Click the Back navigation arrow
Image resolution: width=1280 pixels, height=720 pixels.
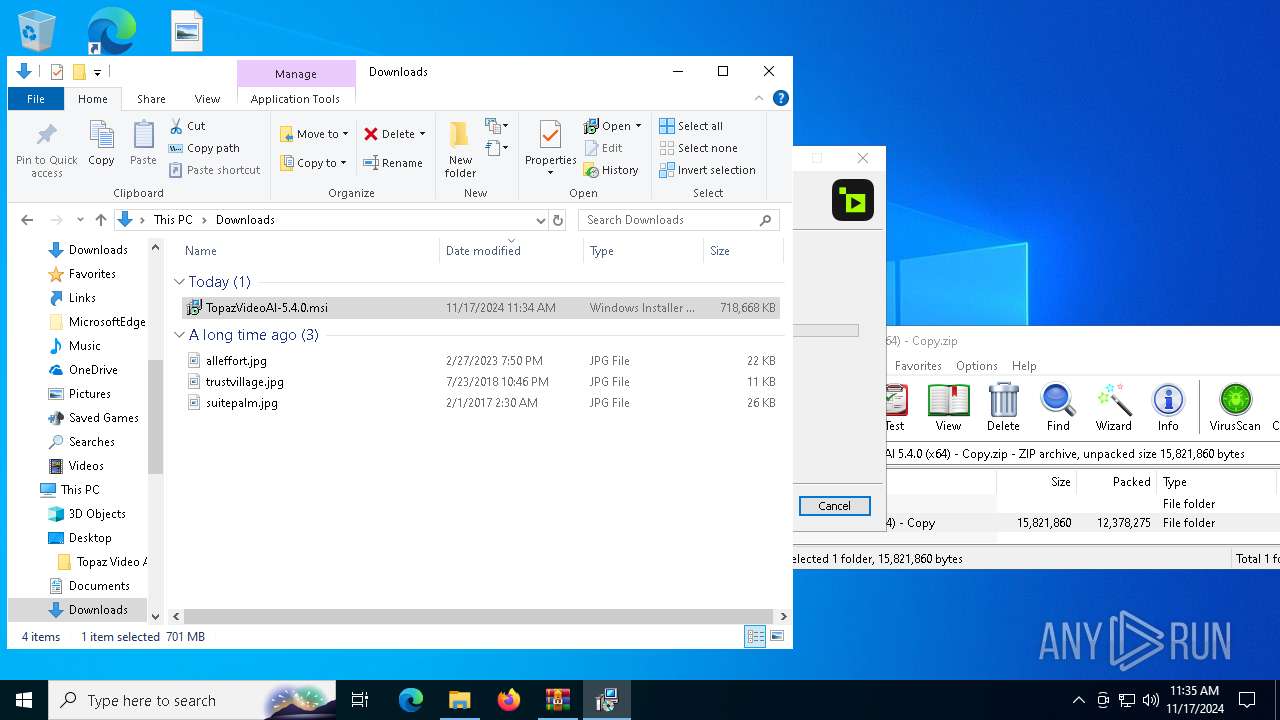(x=27, y=220)
